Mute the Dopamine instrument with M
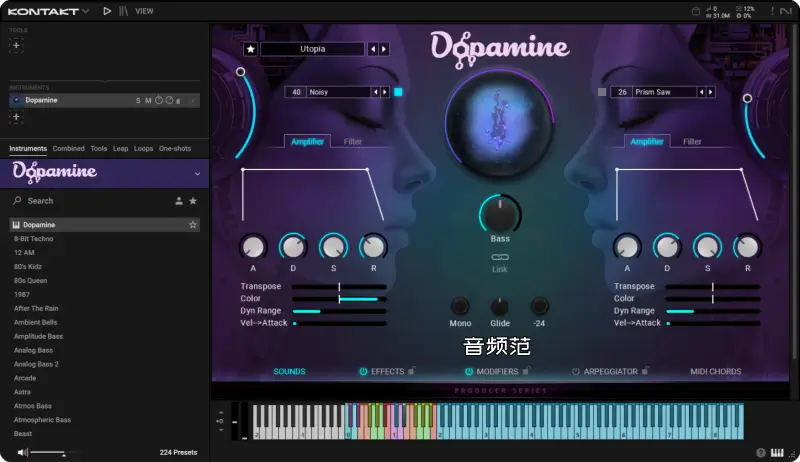Image resolution: width=800 pixels, height=462 pixels. [x=148, y=100]
